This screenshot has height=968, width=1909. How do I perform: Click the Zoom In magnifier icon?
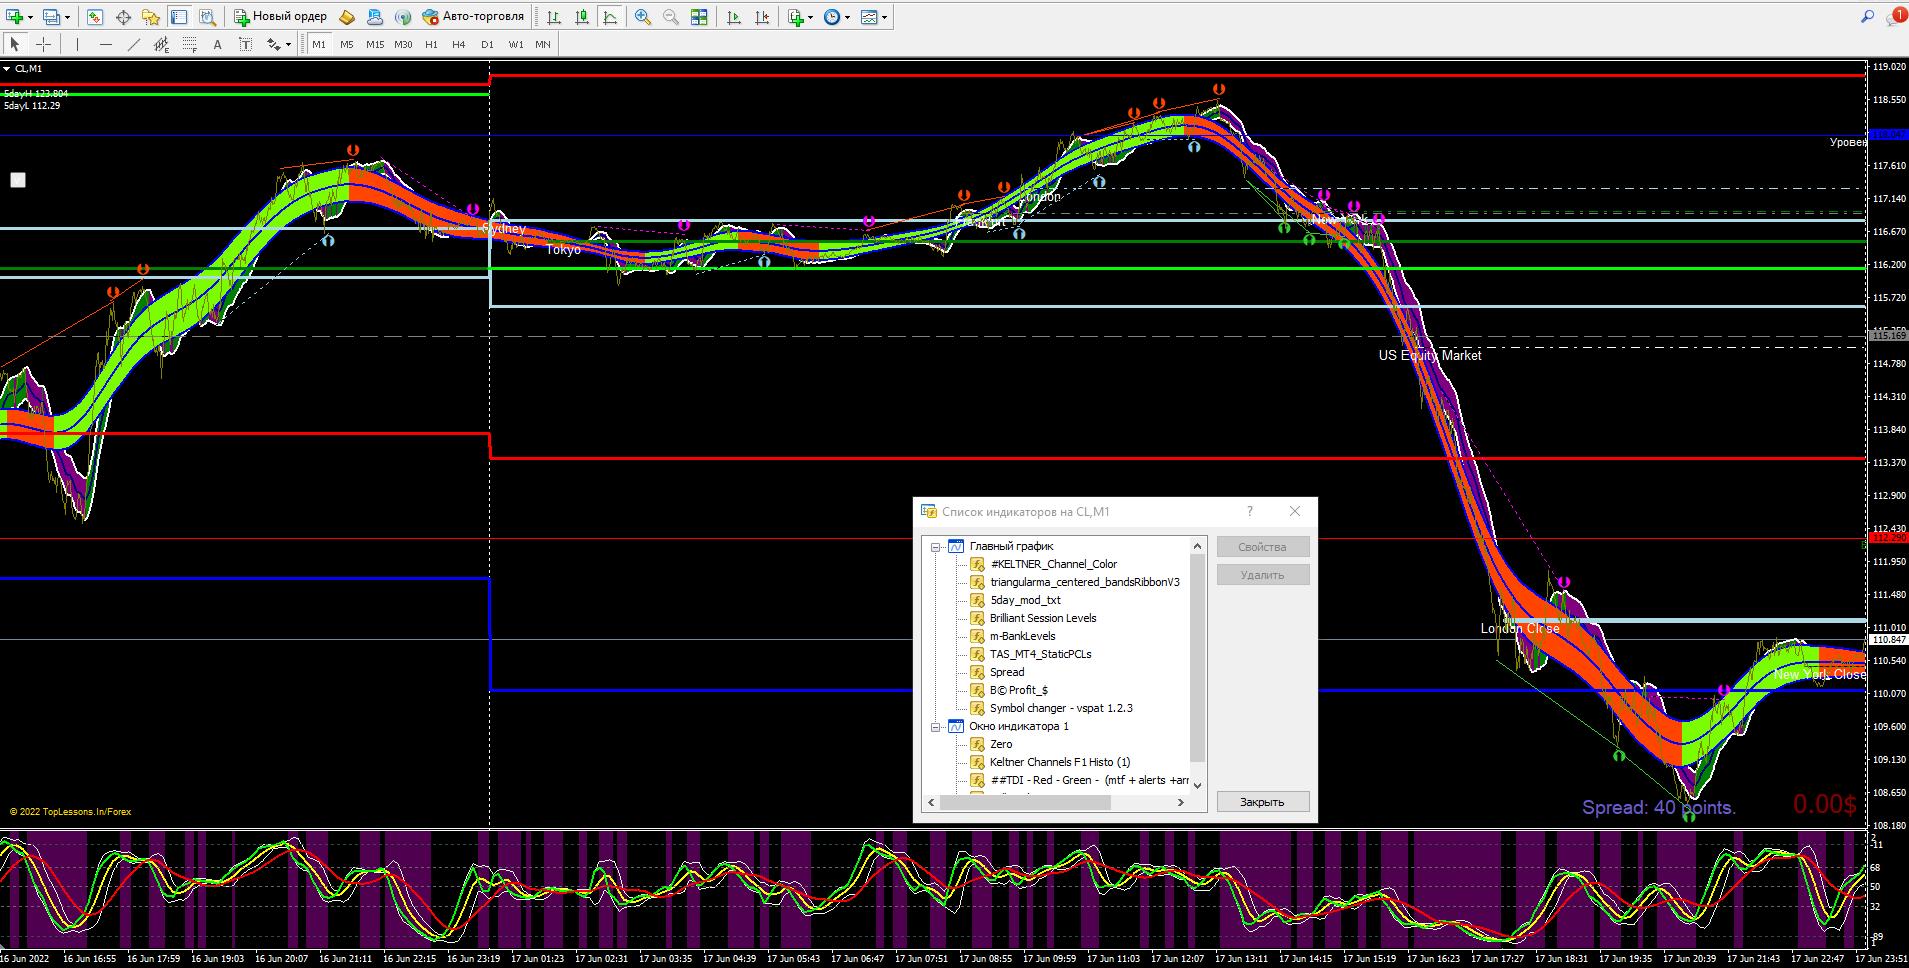pyautogui.click(x=643, y=17)
